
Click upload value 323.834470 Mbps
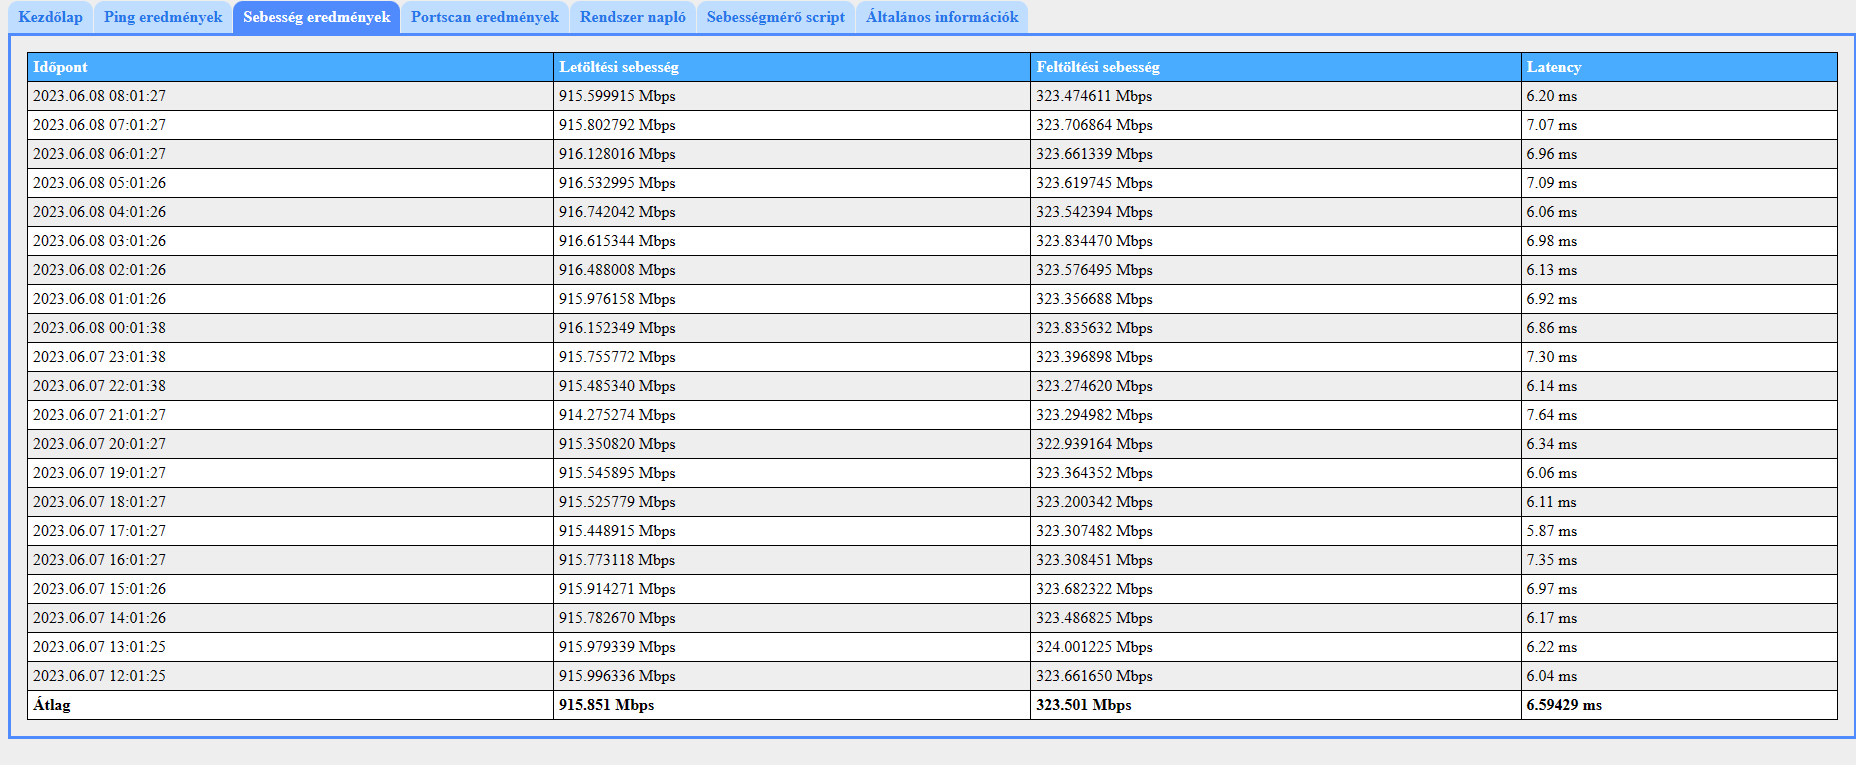pos(1094,241)
